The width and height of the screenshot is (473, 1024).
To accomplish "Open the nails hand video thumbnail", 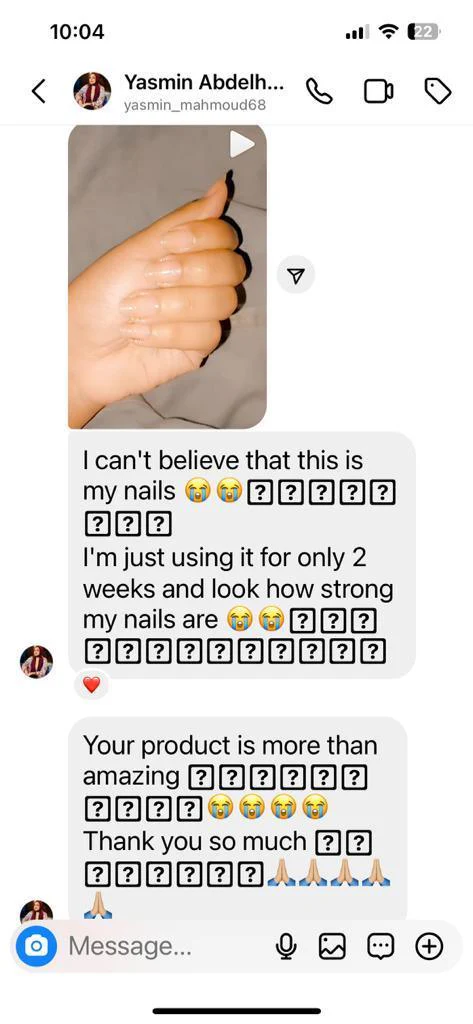I will tap(167, 276).
